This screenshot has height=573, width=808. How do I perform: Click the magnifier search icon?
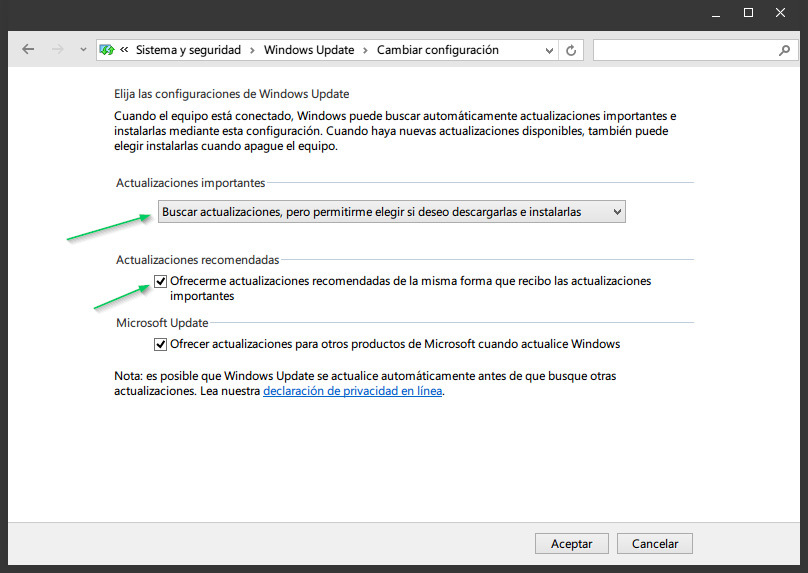pyautogui.click(x=784, y=50)
